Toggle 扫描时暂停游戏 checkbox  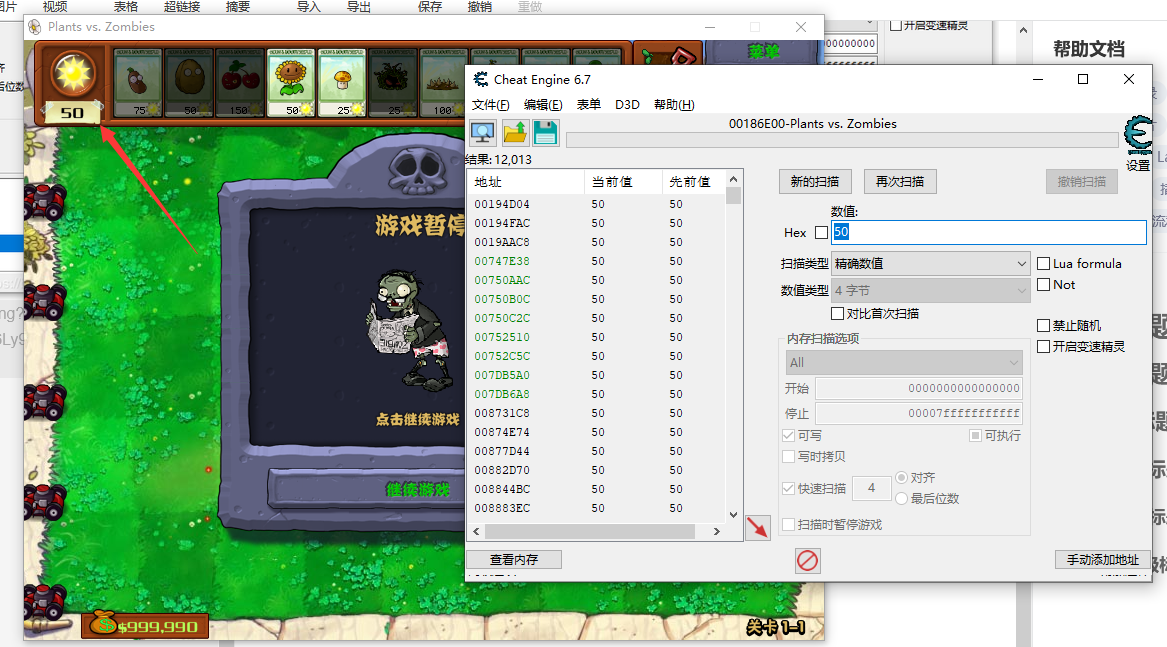pos(788,525)
